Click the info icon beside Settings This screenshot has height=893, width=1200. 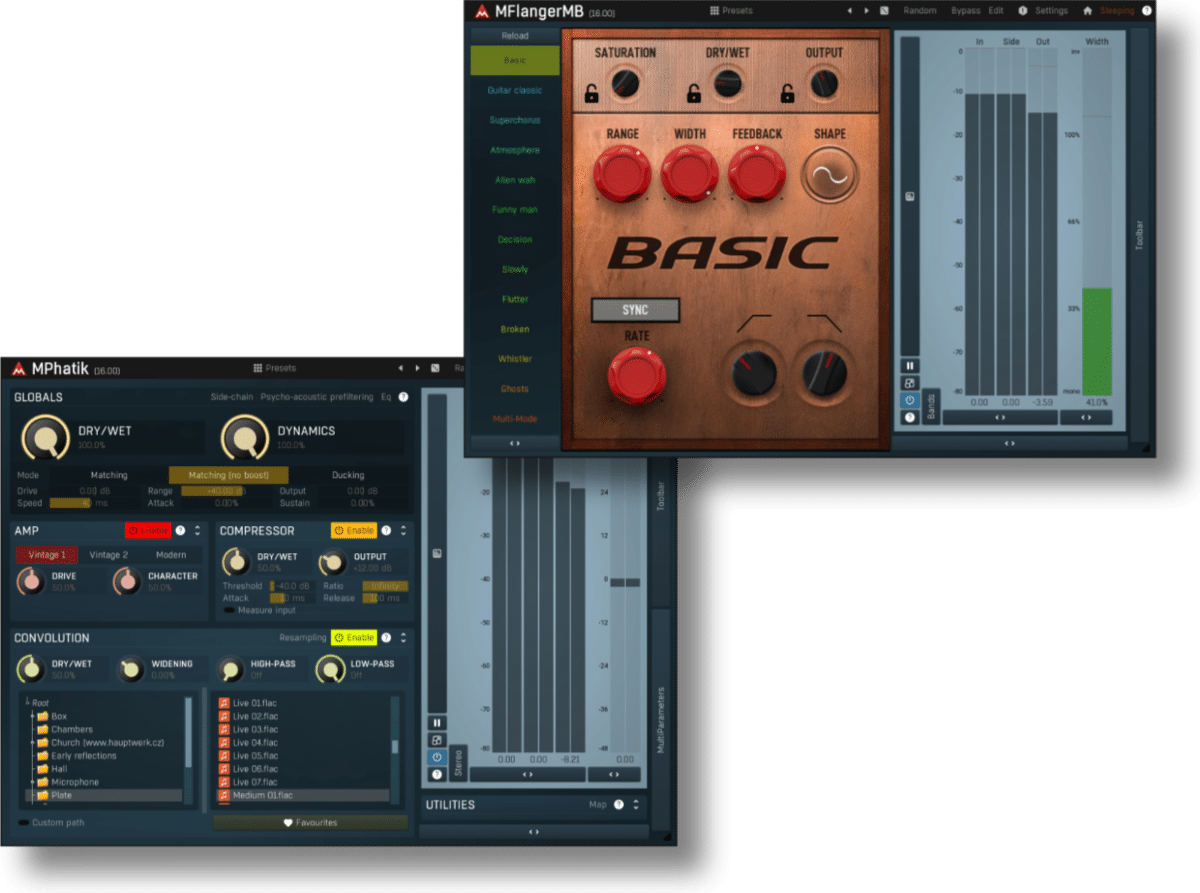point(1023,11)
